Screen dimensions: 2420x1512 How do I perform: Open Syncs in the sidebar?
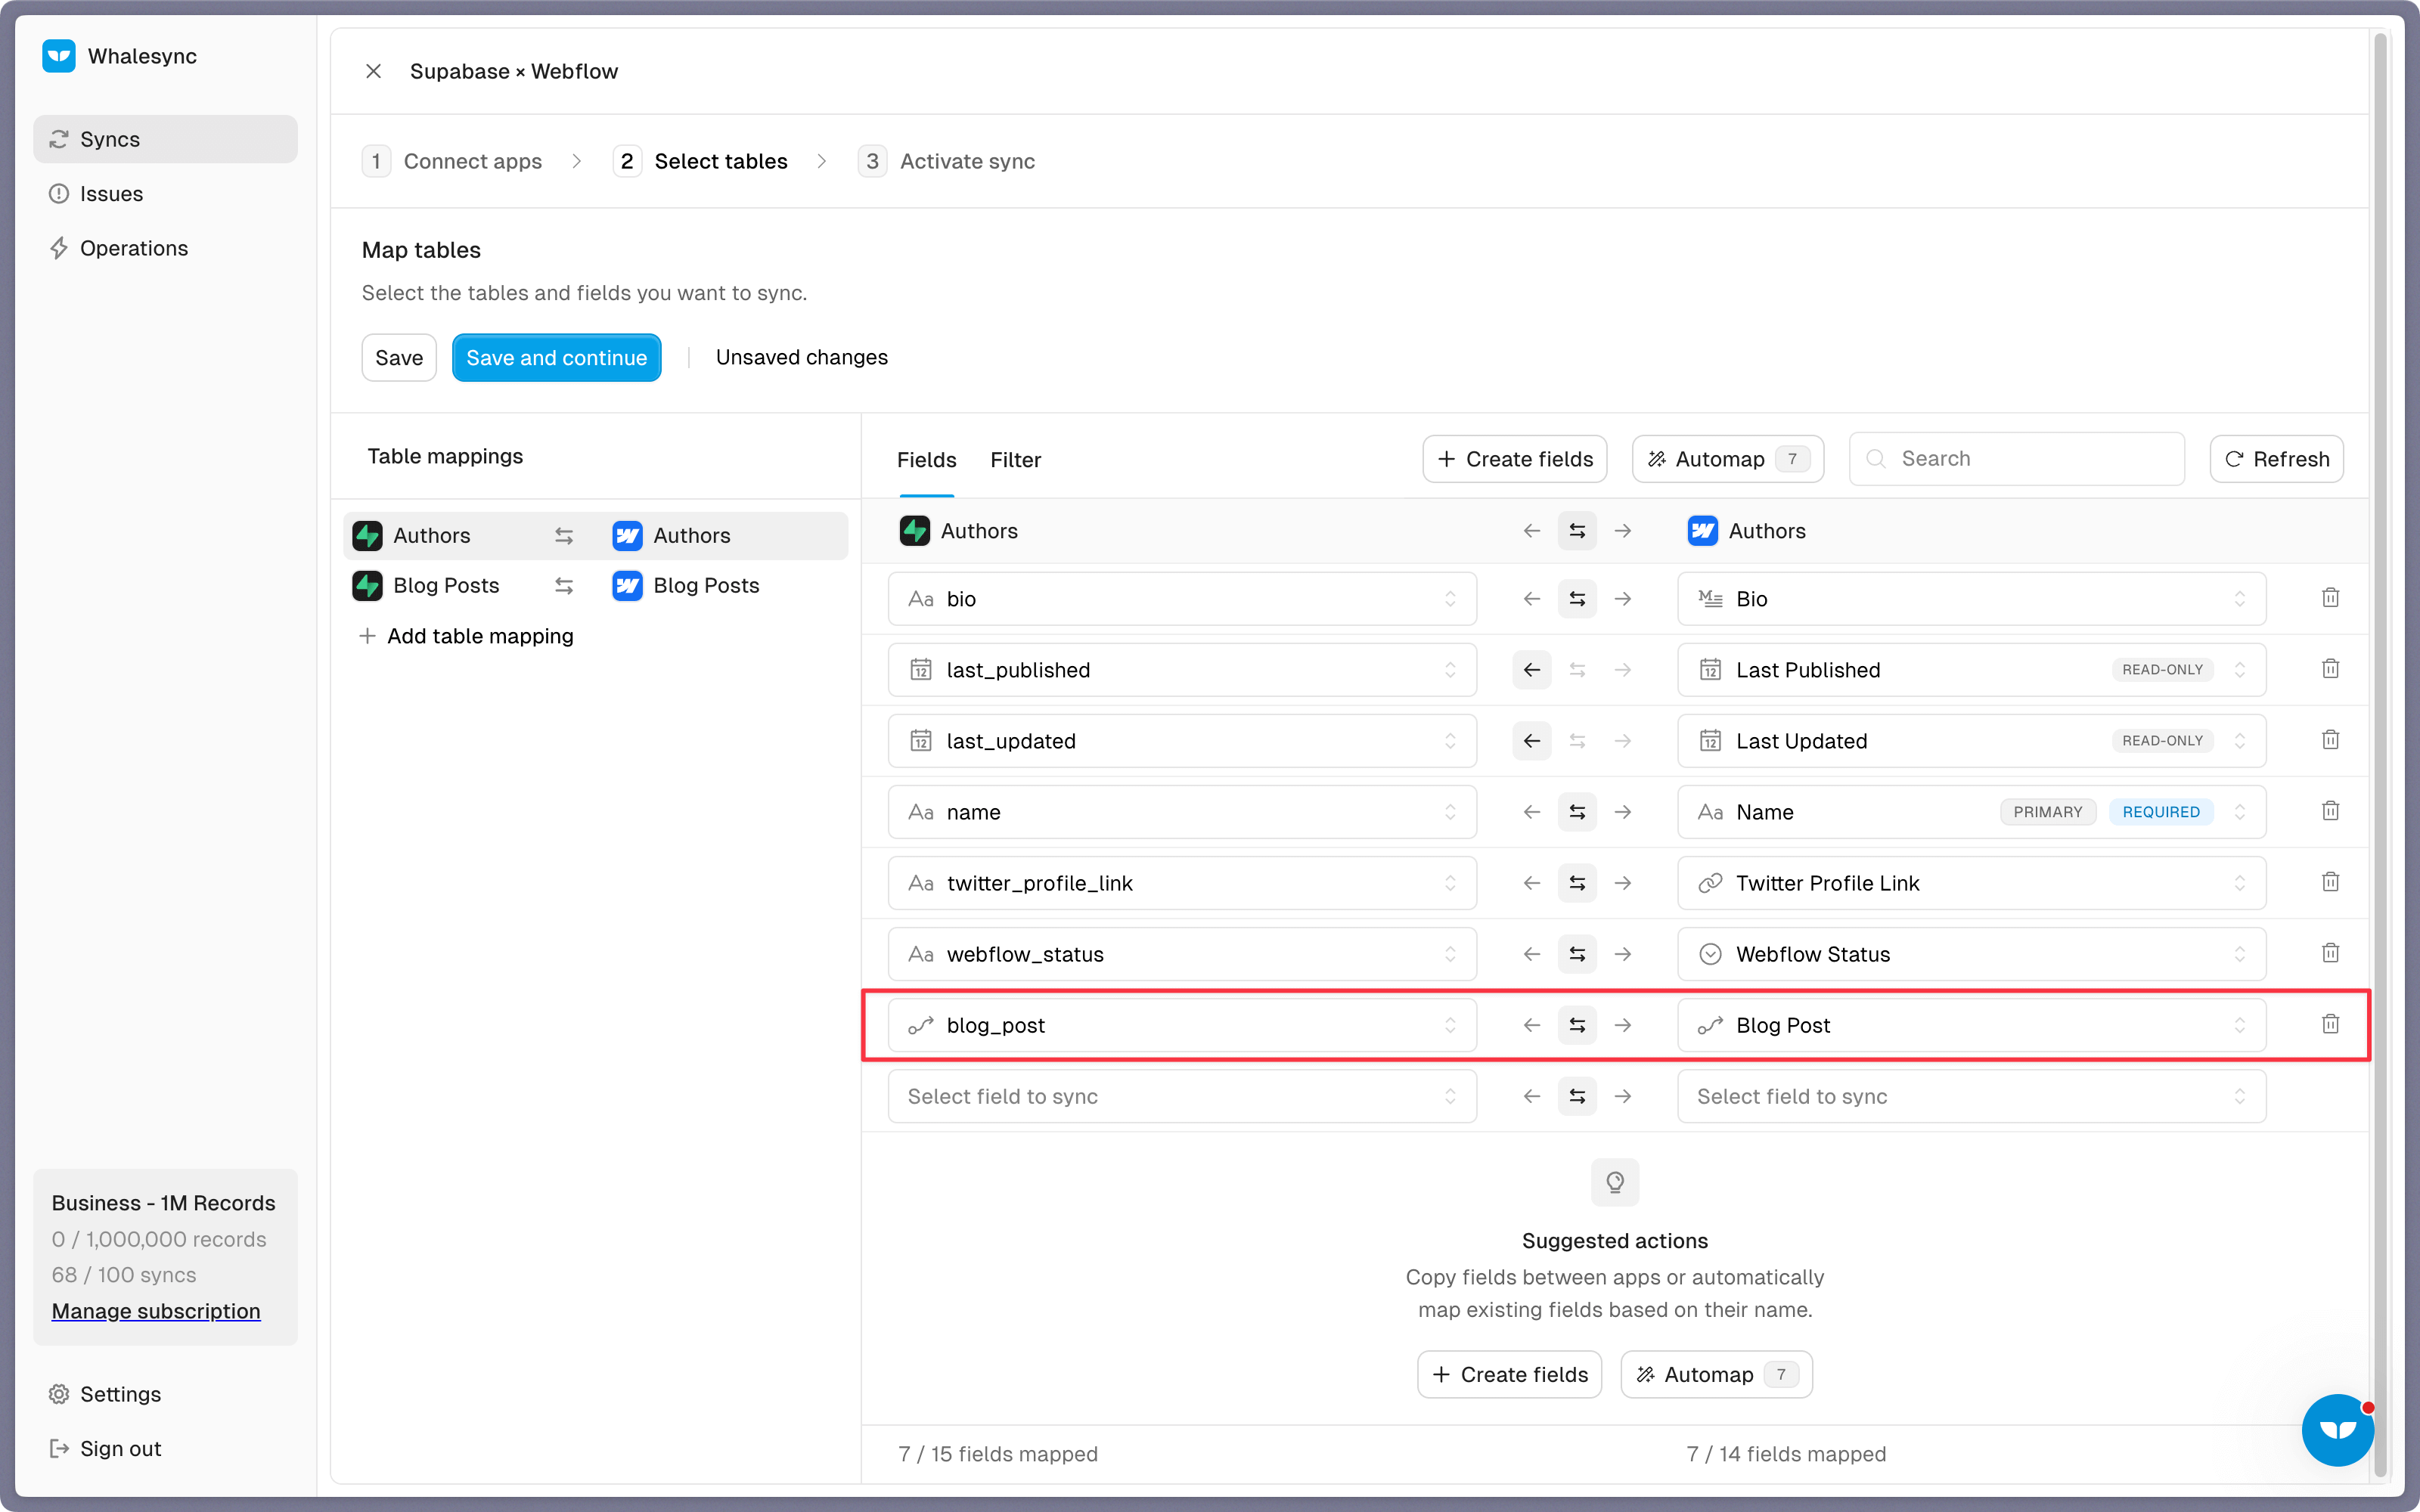click(165, 139)
